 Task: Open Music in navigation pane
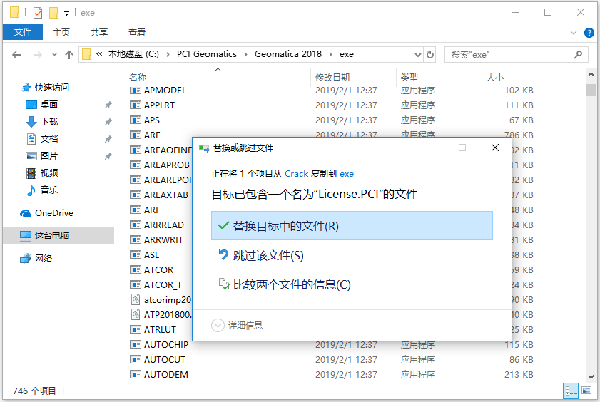click(x=42, y=190)
